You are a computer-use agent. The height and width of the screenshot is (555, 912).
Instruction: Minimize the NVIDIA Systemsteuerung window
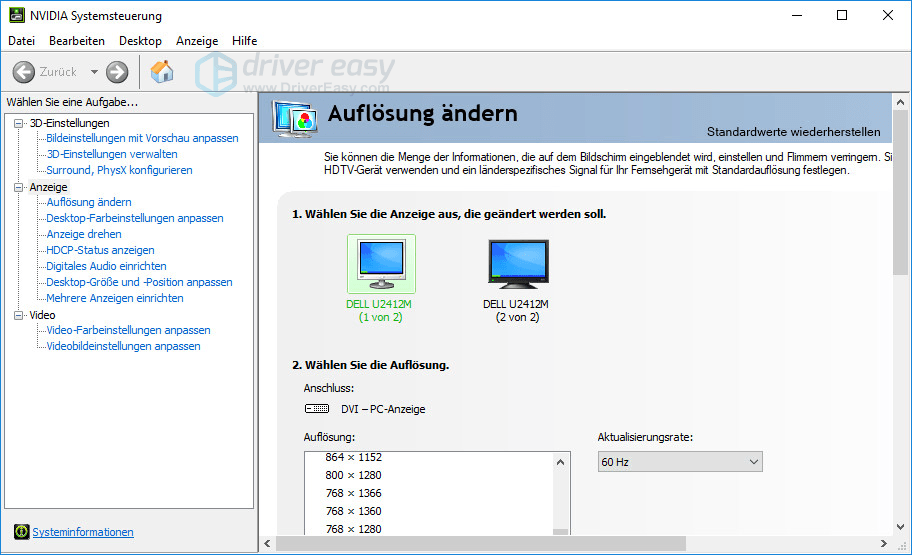click(797, 16)
